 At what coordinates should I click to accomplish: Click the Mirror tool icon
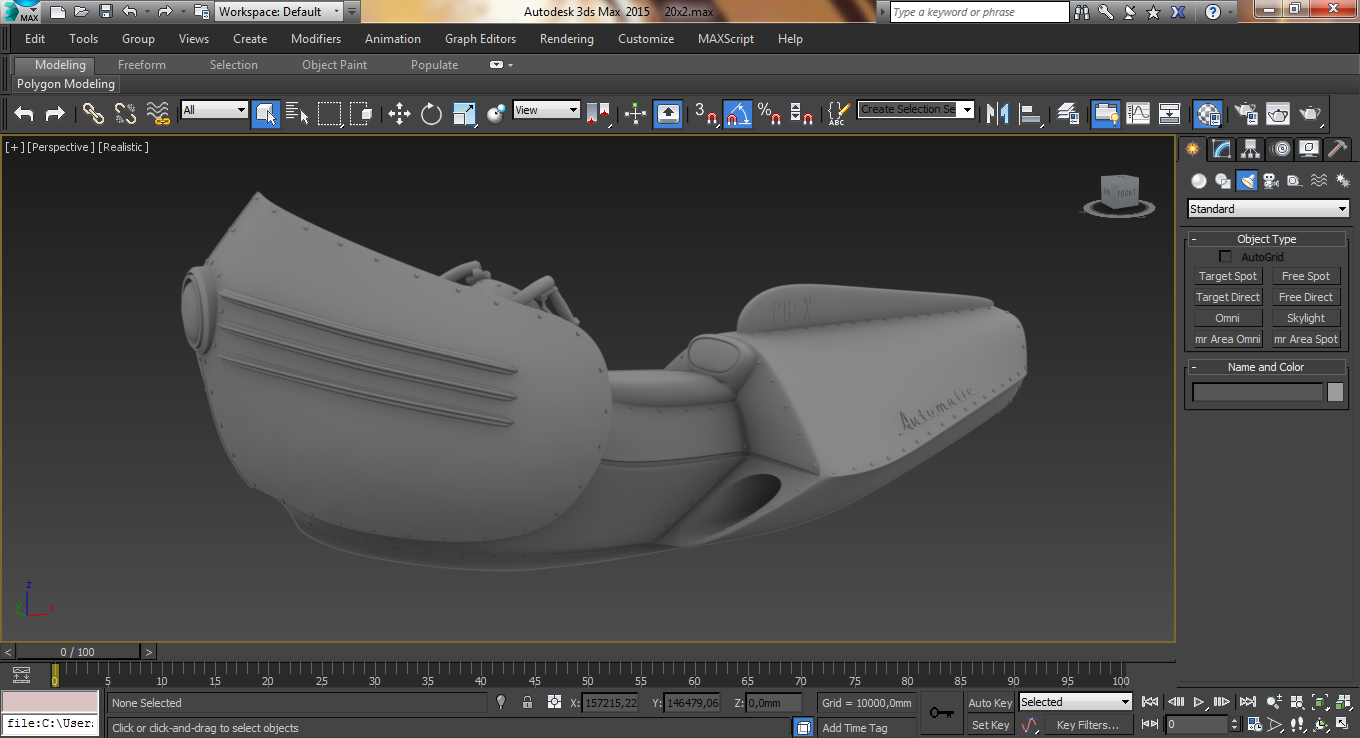click(x=997, y=113)
